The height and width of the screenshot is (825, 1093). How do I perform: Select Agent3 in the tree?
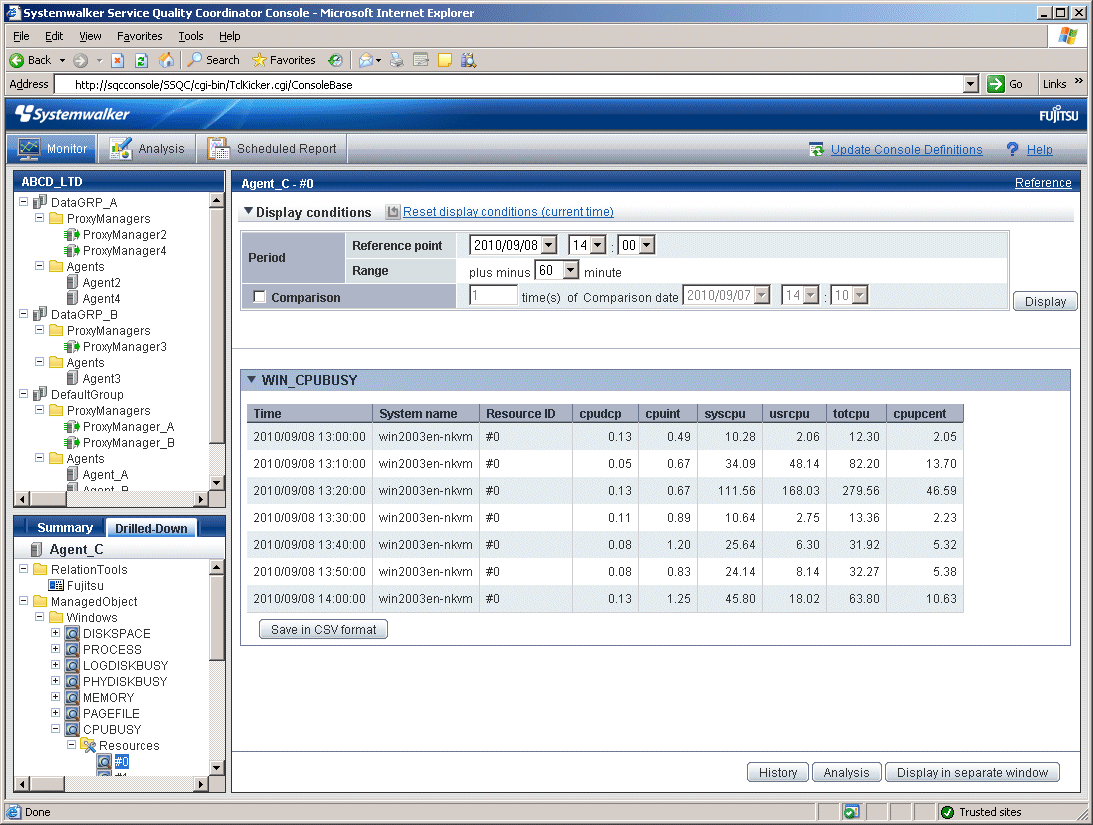tap(102, 378)
